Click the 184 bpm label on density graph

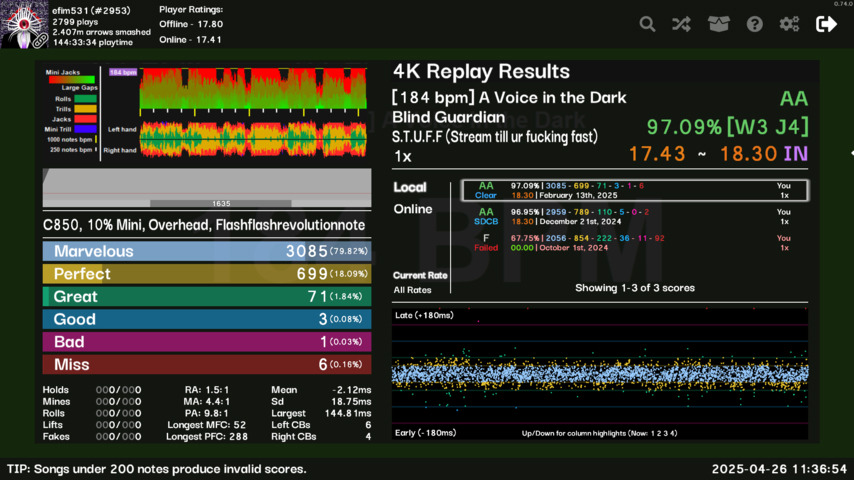tap(122, 73)
